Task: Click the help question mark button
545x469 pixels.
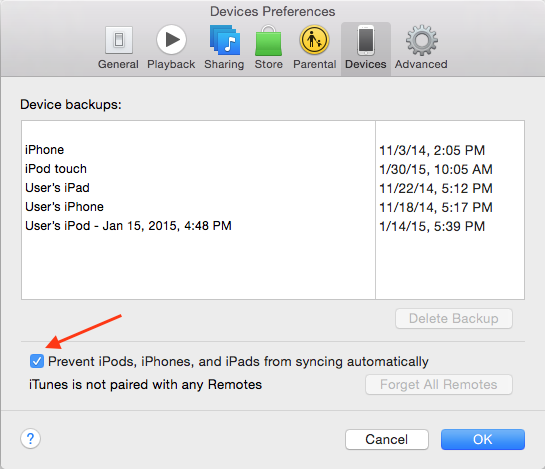Action: [31, 439]
